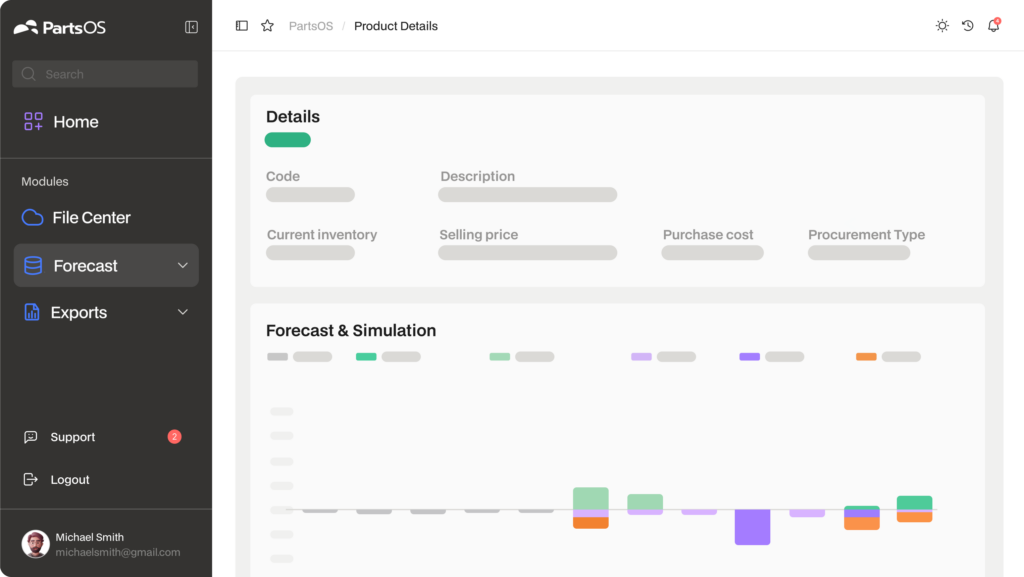Viewport: 1024px width, 577px height.
Task: Click the search magnifier icon
Action: click(29, 74)
